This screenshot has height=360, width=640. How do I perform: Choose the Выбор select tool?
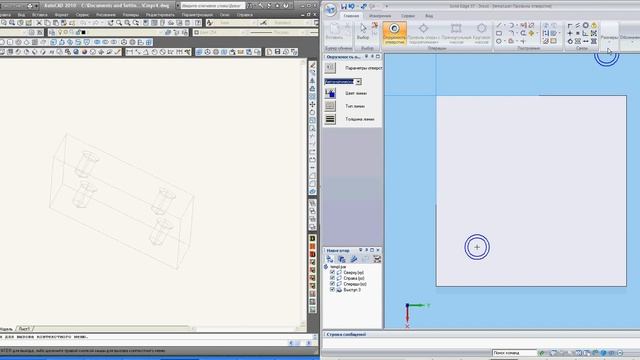(363, 31)
